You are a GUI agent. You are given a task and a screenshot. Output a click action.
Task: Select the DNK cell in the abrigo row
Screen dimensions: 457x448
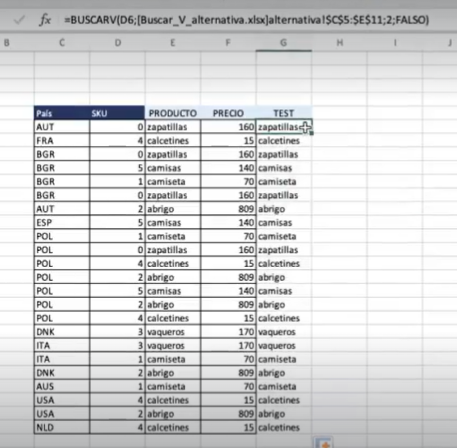[62, 373]
